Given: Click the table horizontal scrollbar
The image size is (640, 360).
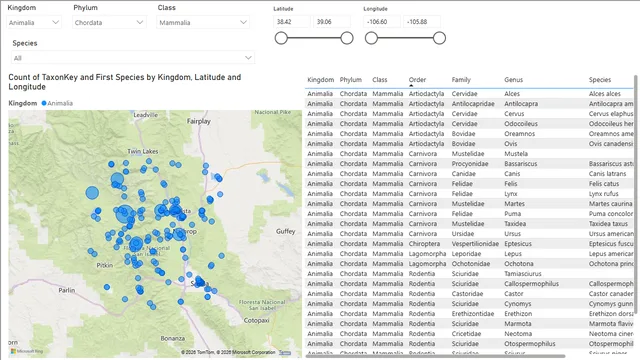Looking at the screenshot, I should click(x=435, y=356).
